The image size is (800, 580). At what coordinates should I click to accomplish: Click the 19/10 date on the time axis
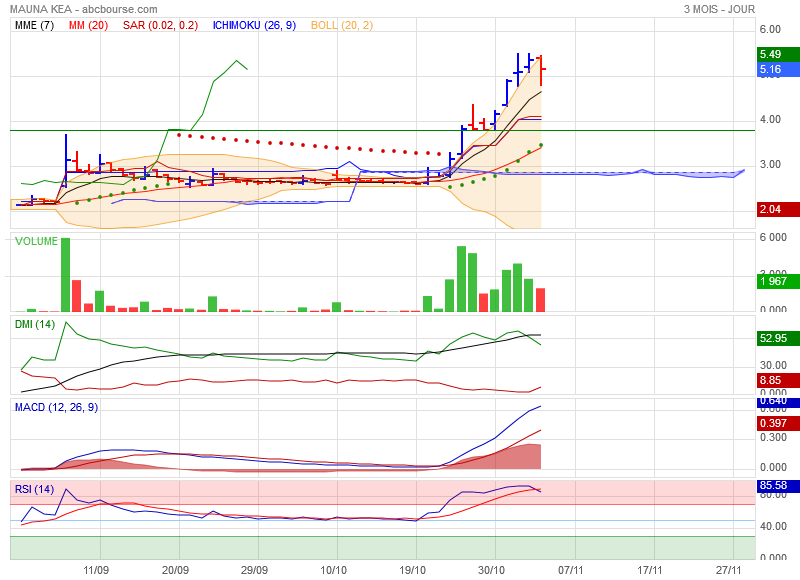[x=412, y=570]
